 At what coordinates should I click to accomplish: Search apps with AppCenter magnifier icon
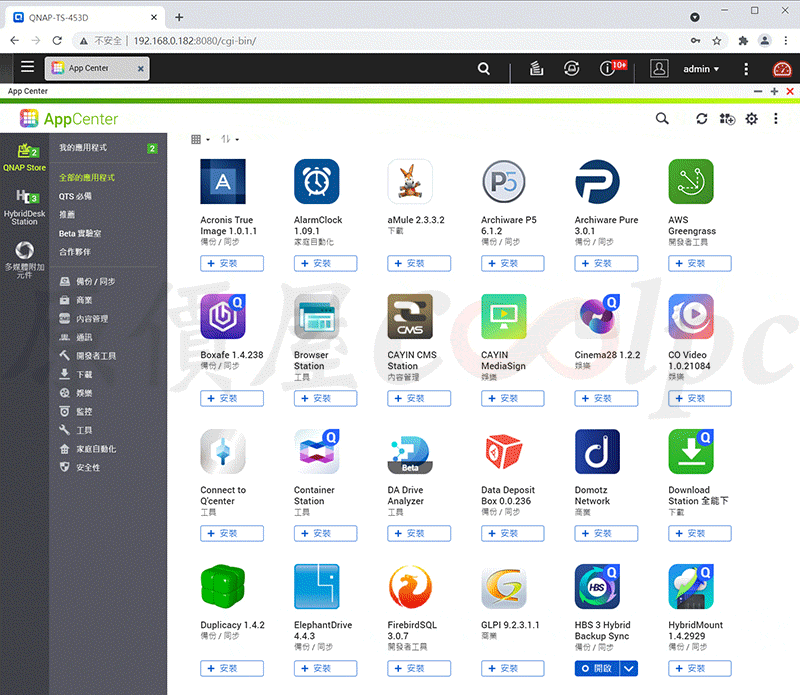coord(662,119)
